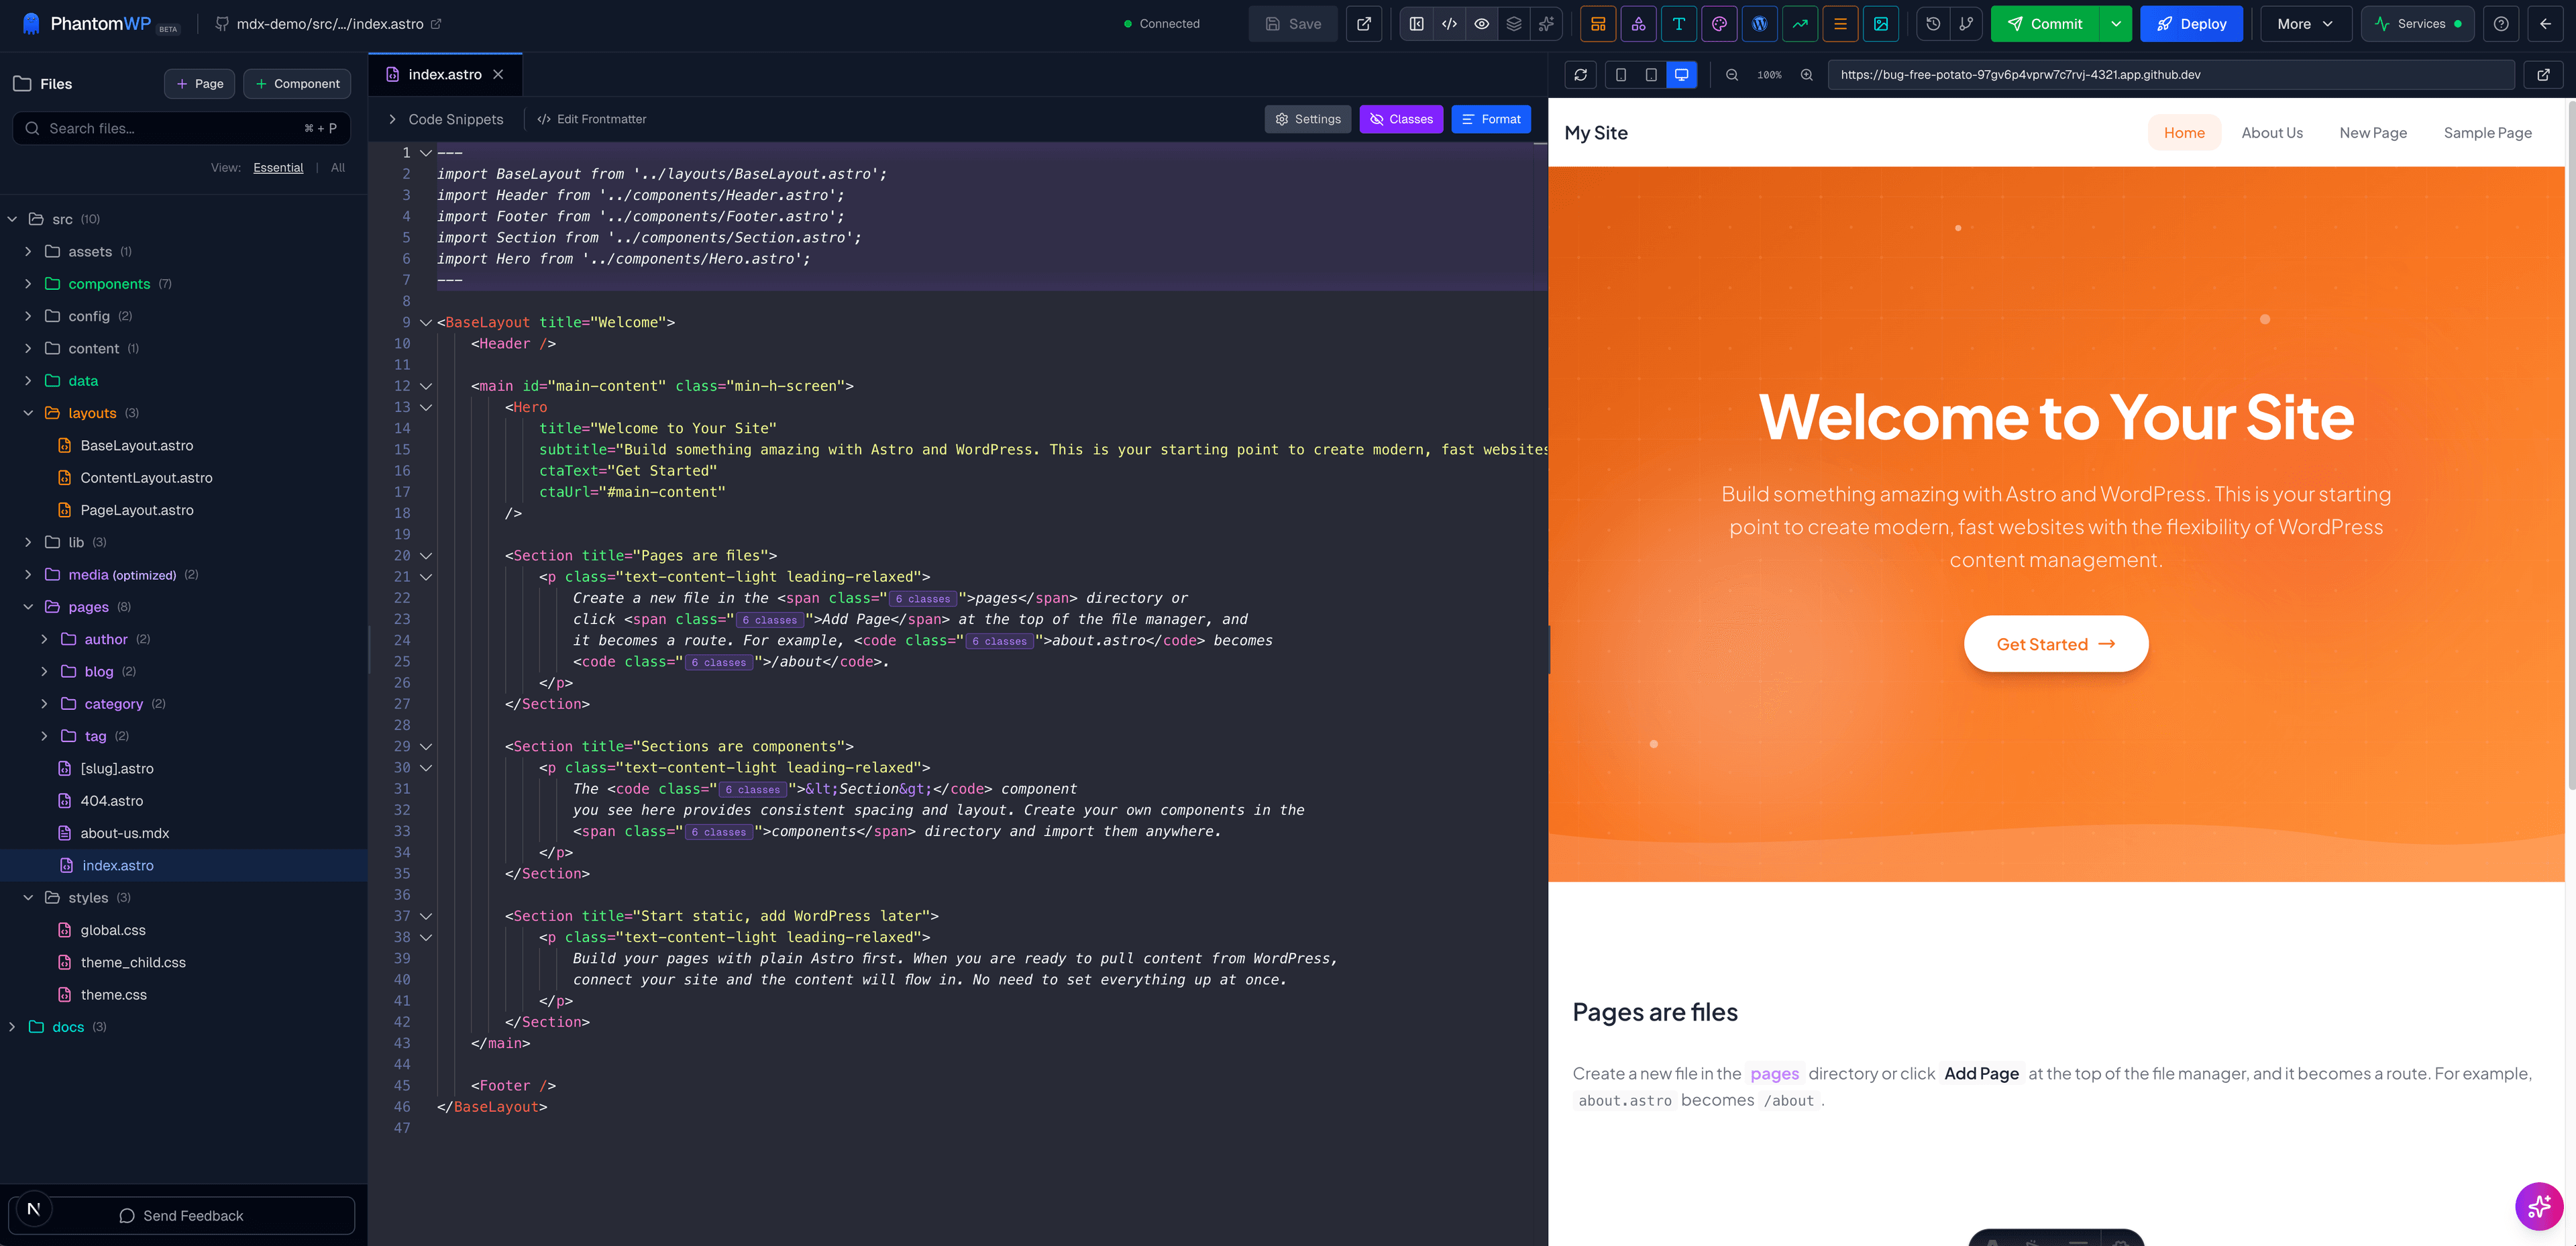Viewport: 2576px width, 1246px height.
Task: Open the Commit dropdown arrow
Action: tap(2116, 23)
